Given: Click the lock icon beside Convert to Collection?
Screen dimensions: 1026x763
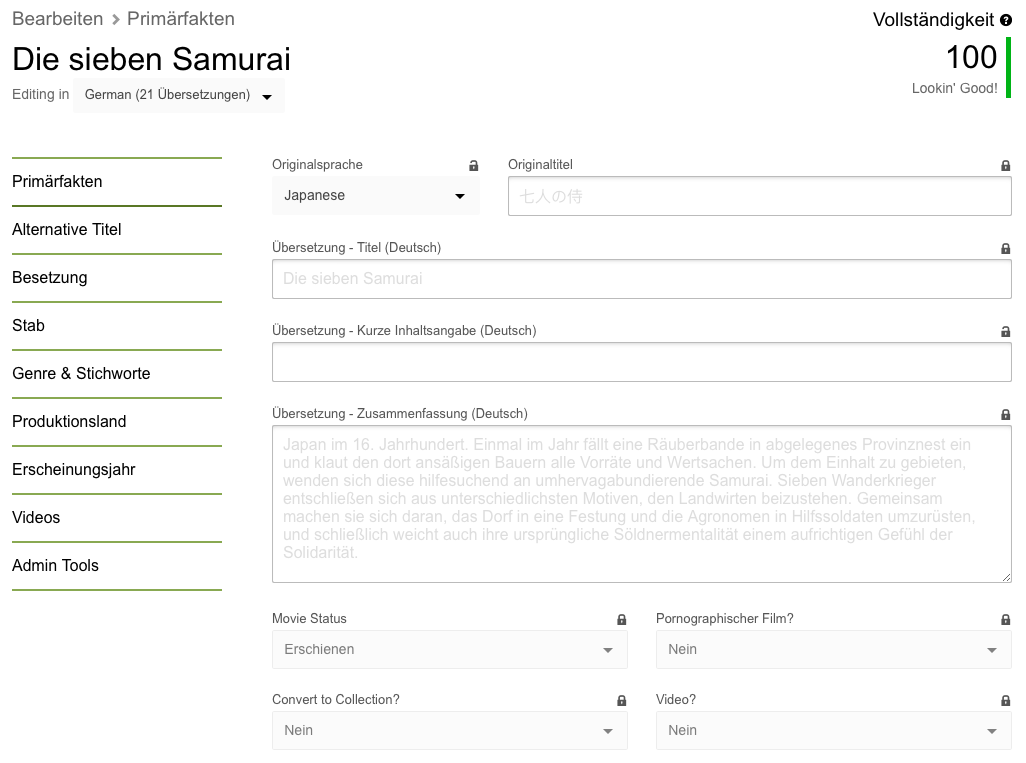Looking at the screenshot, I should (622, 700).
